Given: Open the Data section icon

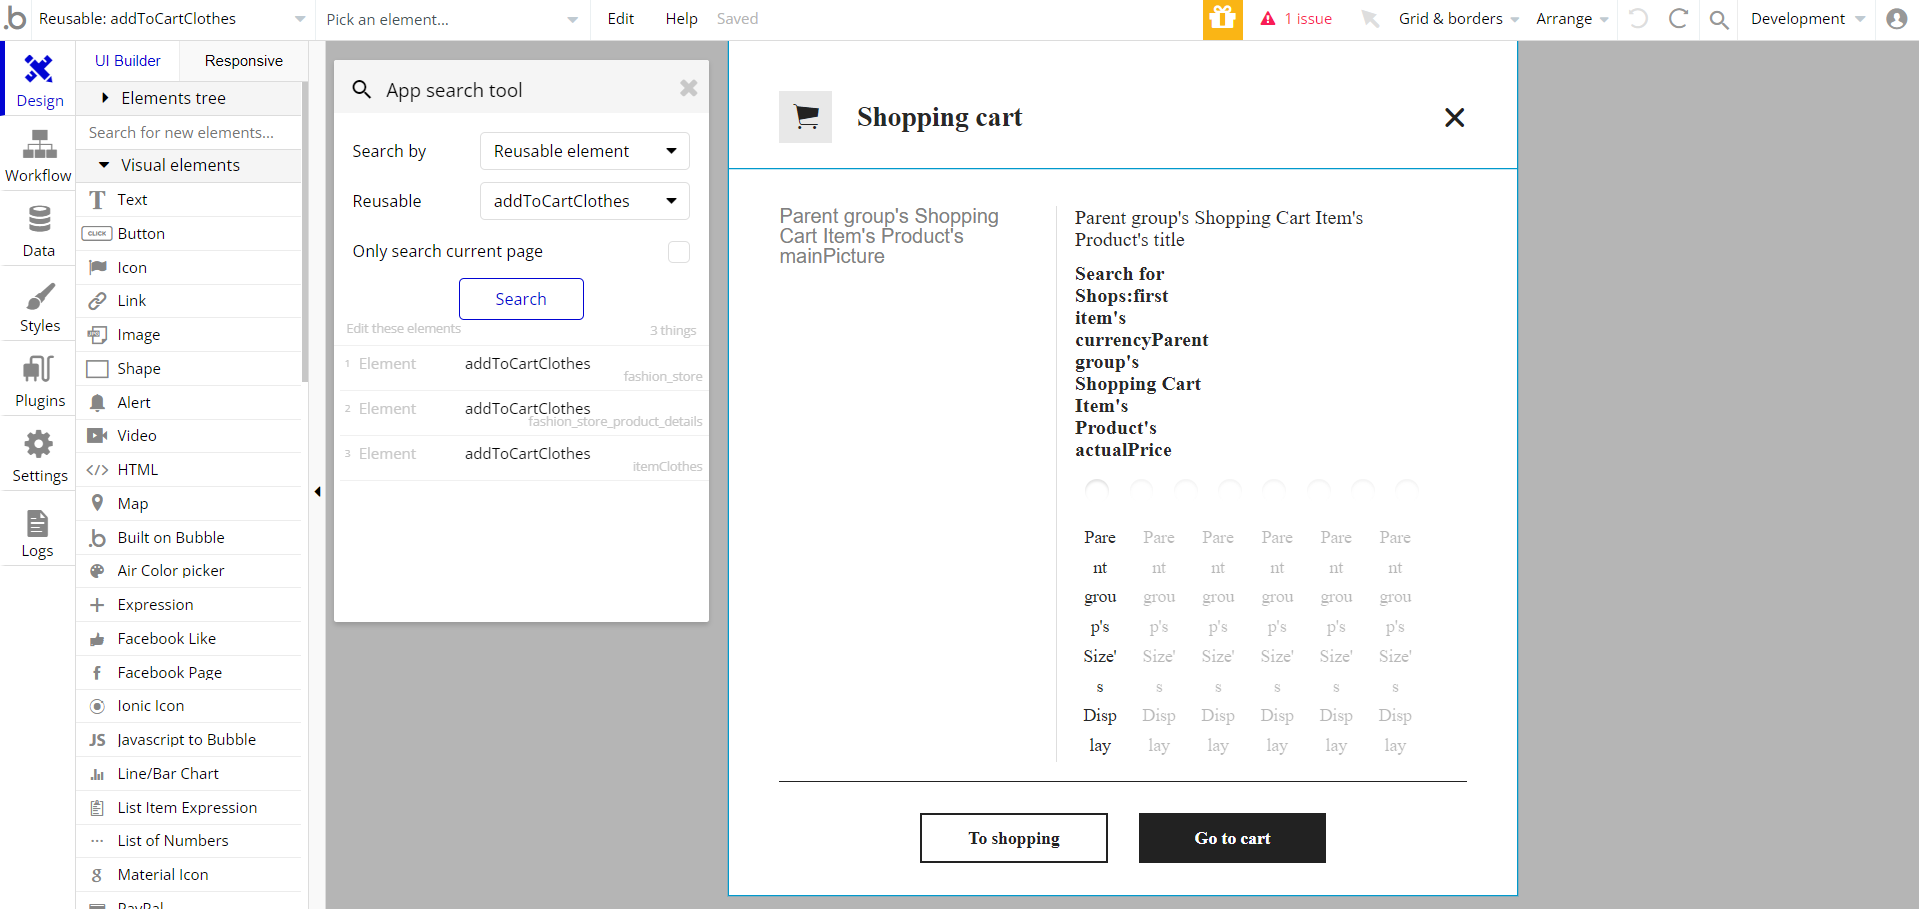Looking at the screenshot, I should point(39,220).
